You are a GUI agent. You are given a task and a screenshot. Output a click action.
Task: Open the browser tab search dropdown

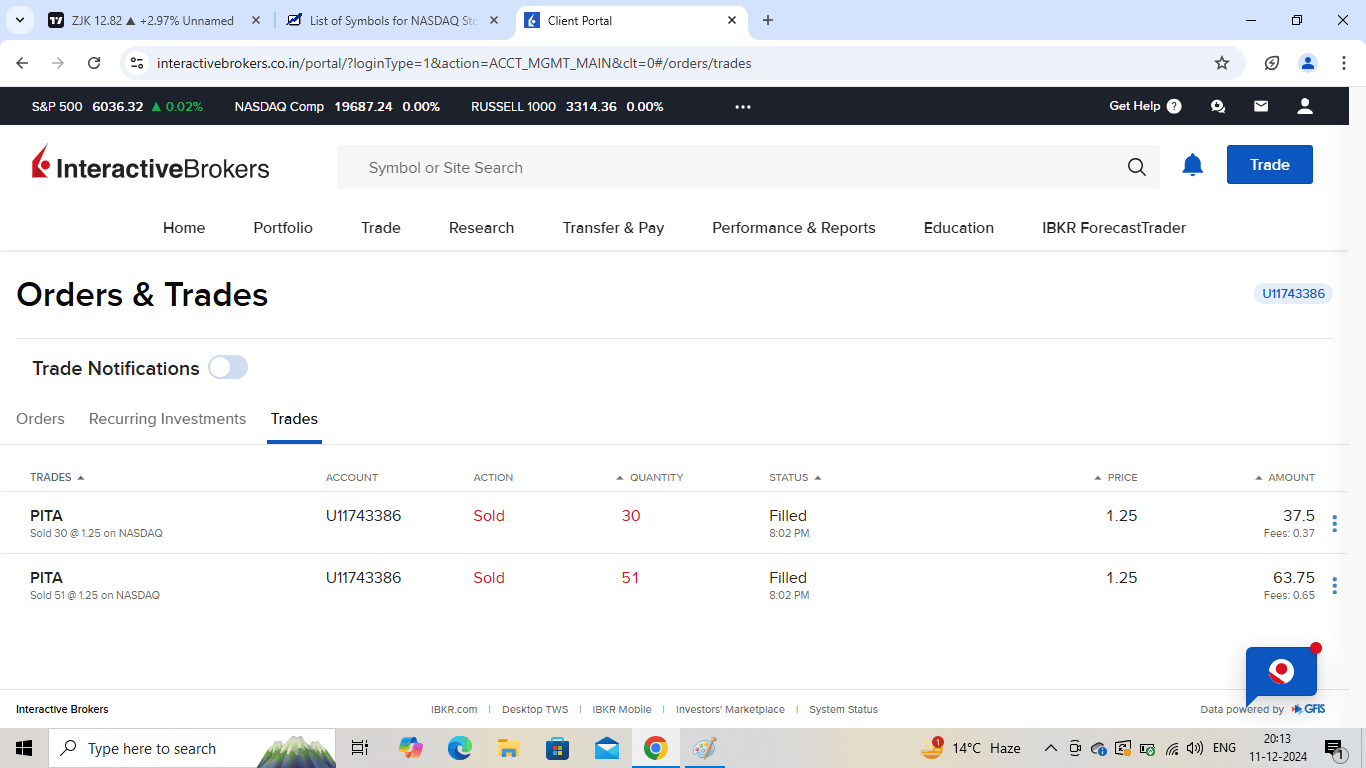click(19, 20)
